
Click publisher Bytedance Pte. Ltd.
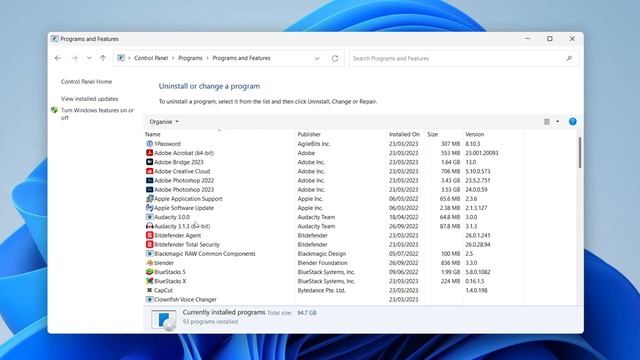pyautogui.click(x=321, y=290)
